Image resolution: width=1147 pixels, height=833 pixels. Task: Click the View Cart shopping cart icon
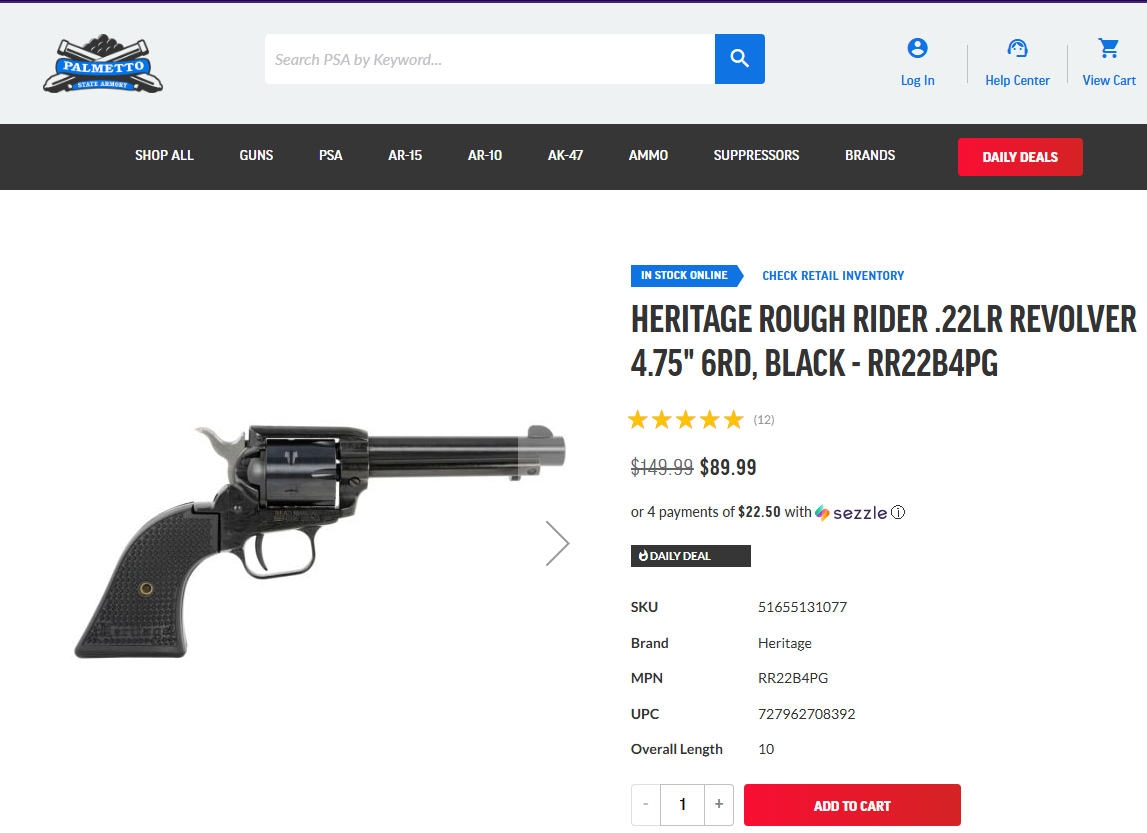1109,48
